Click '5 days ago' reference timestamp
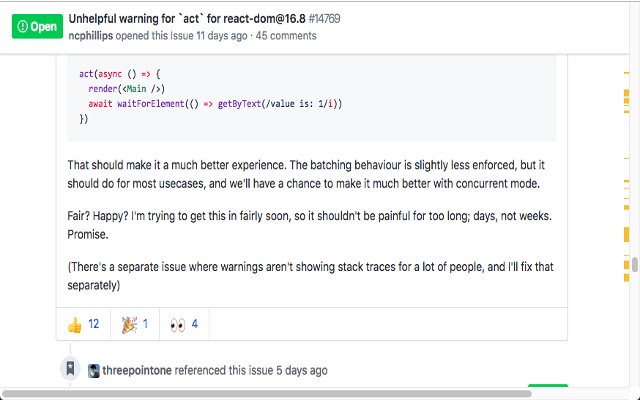Image resolution: width=640 pixels, height=400 pixels. tap(302, 371)
